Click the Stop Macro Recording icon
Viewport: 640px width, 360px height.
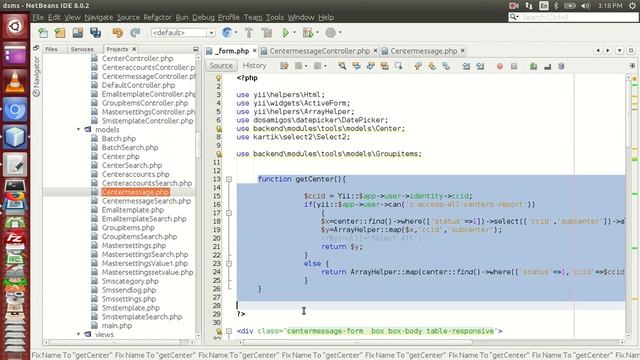pyautogui.click(x=514, y=66)
